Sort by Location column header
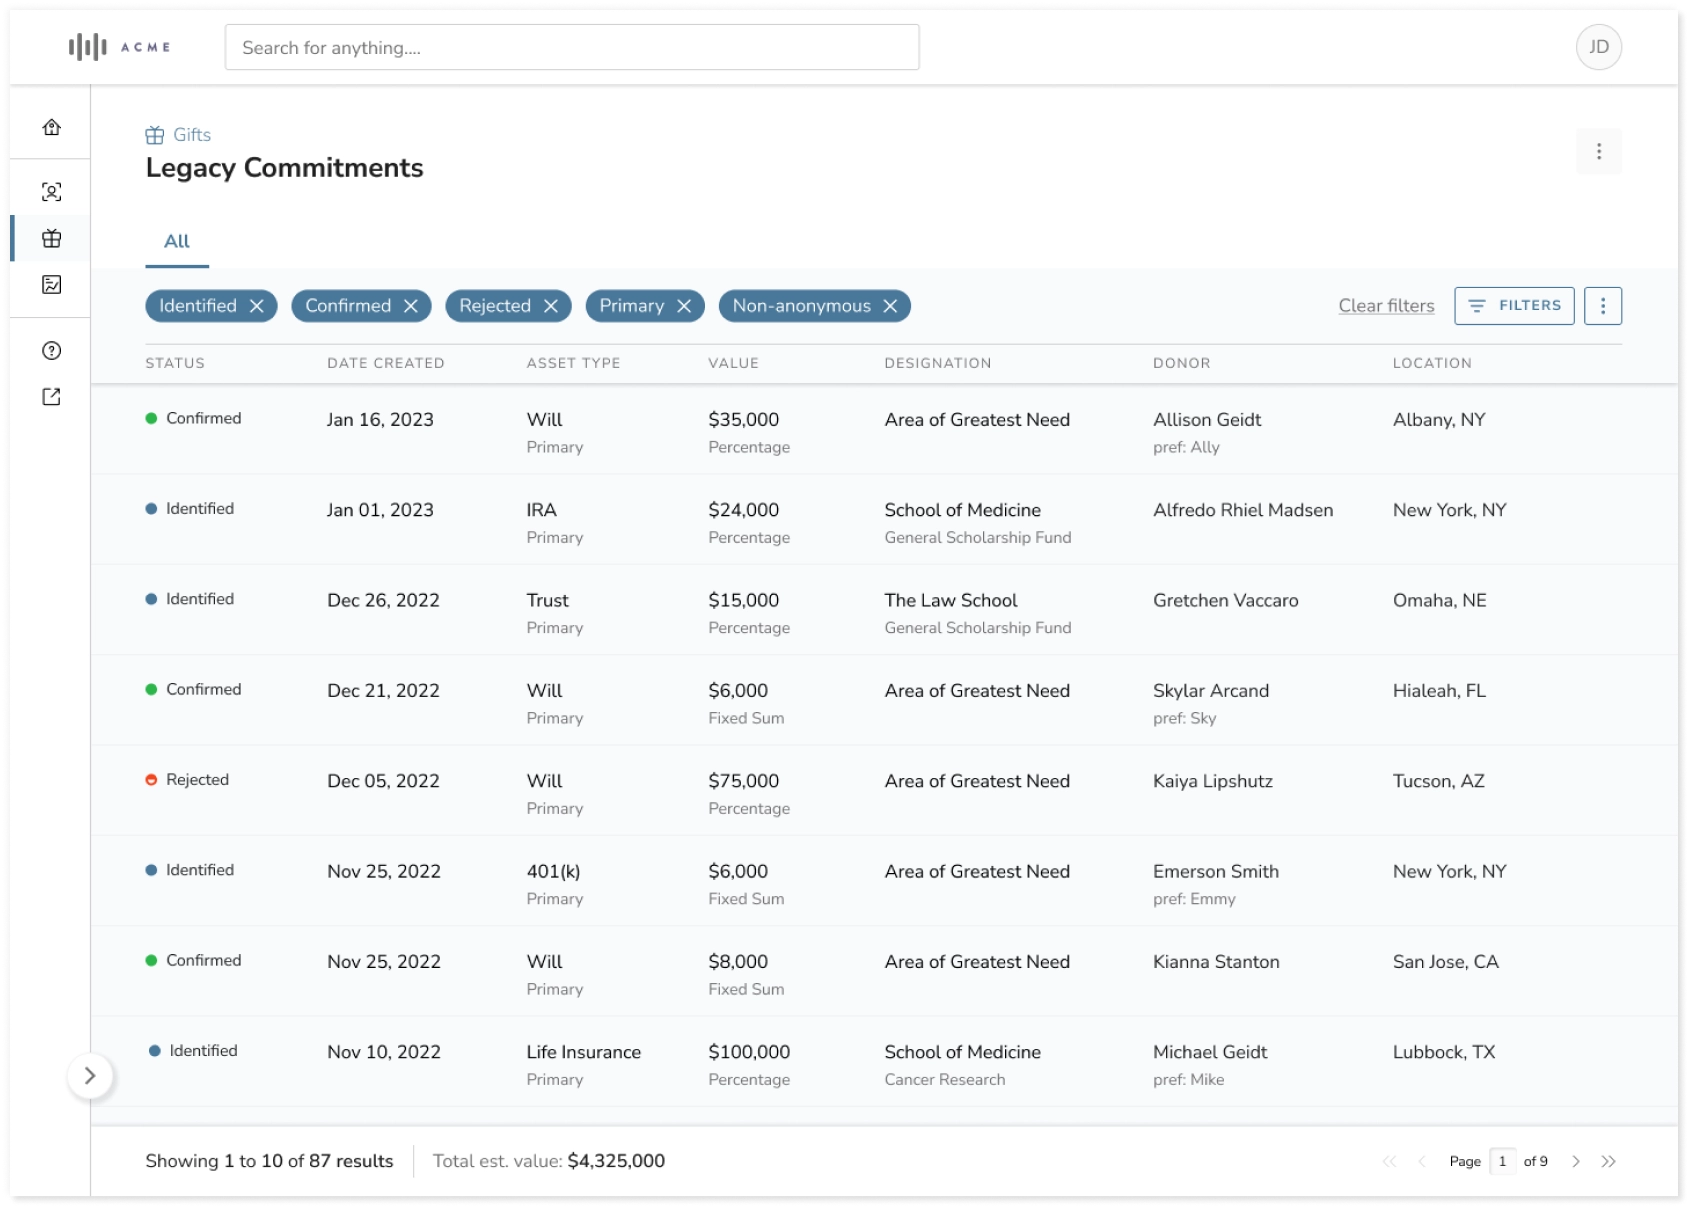This screenshot has width=1688, height=1207. tap(1432, 363)
